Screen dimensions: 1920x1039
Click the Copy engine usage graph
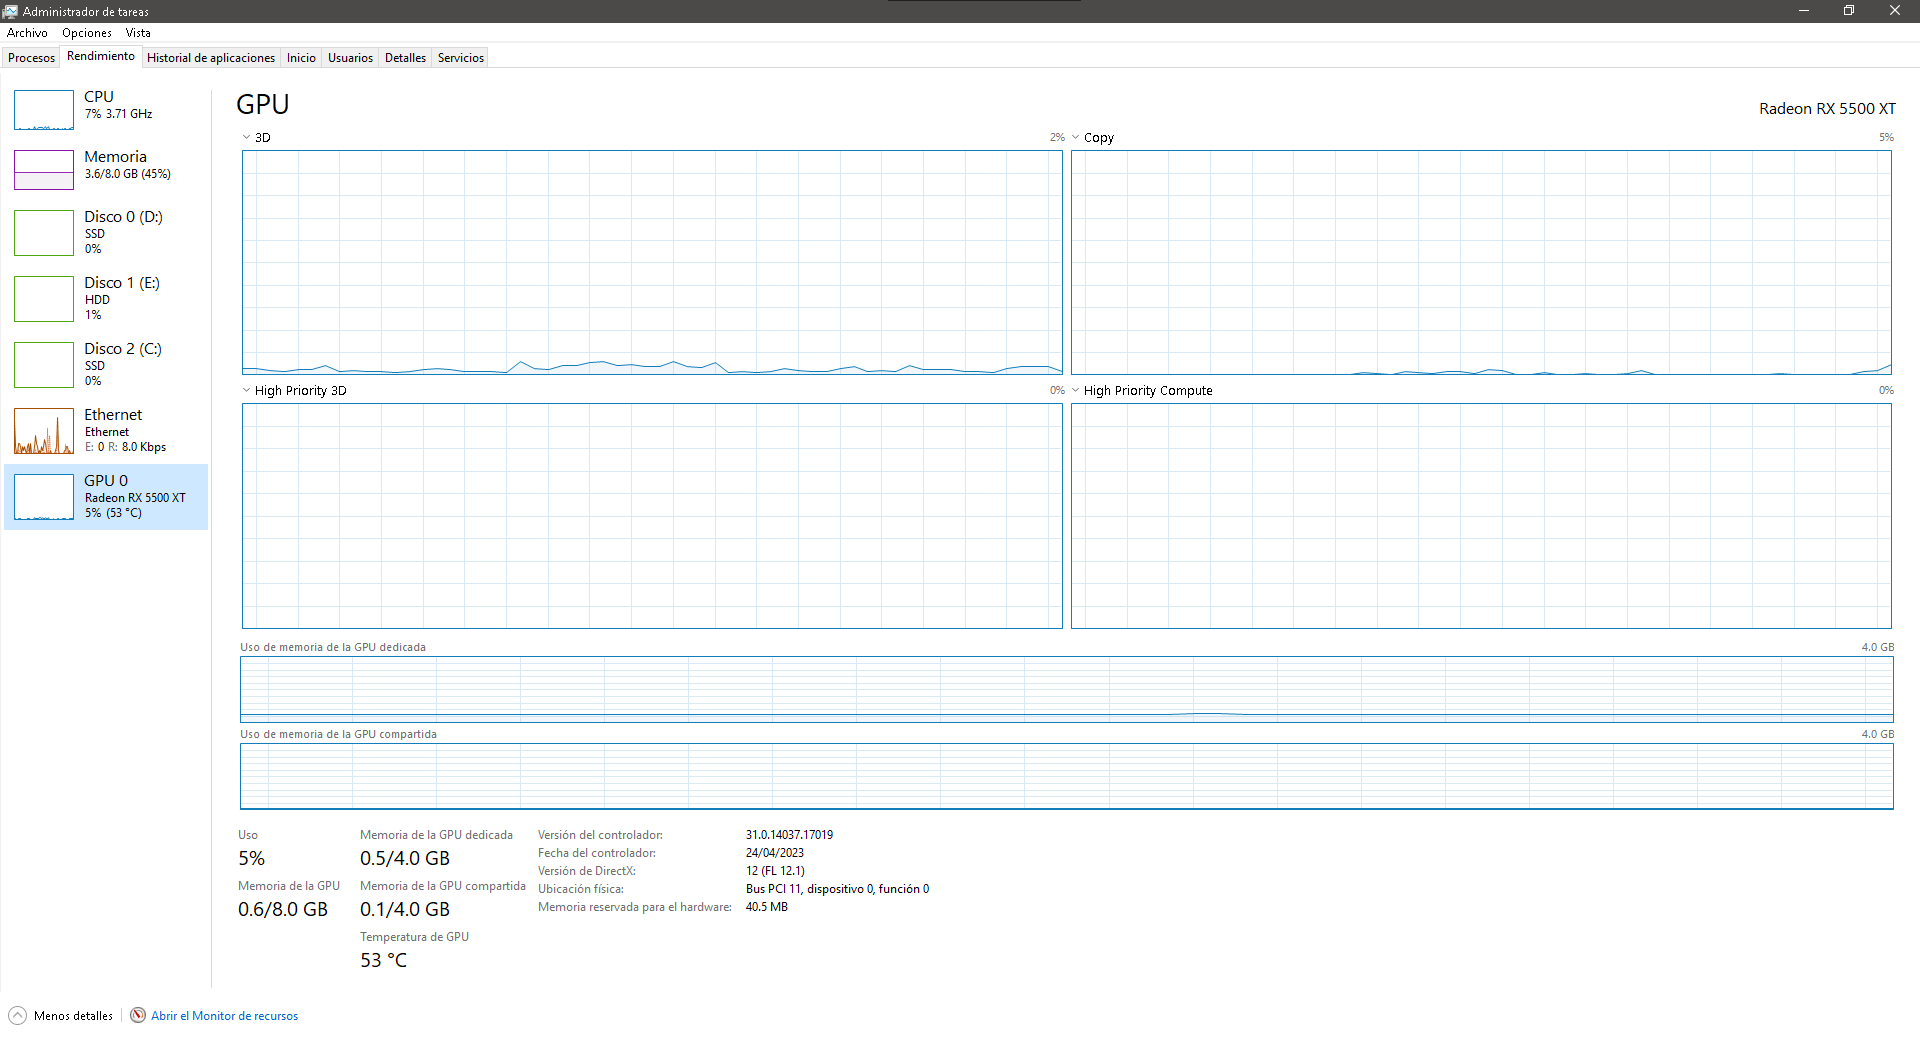click(x=1481, y=263)
